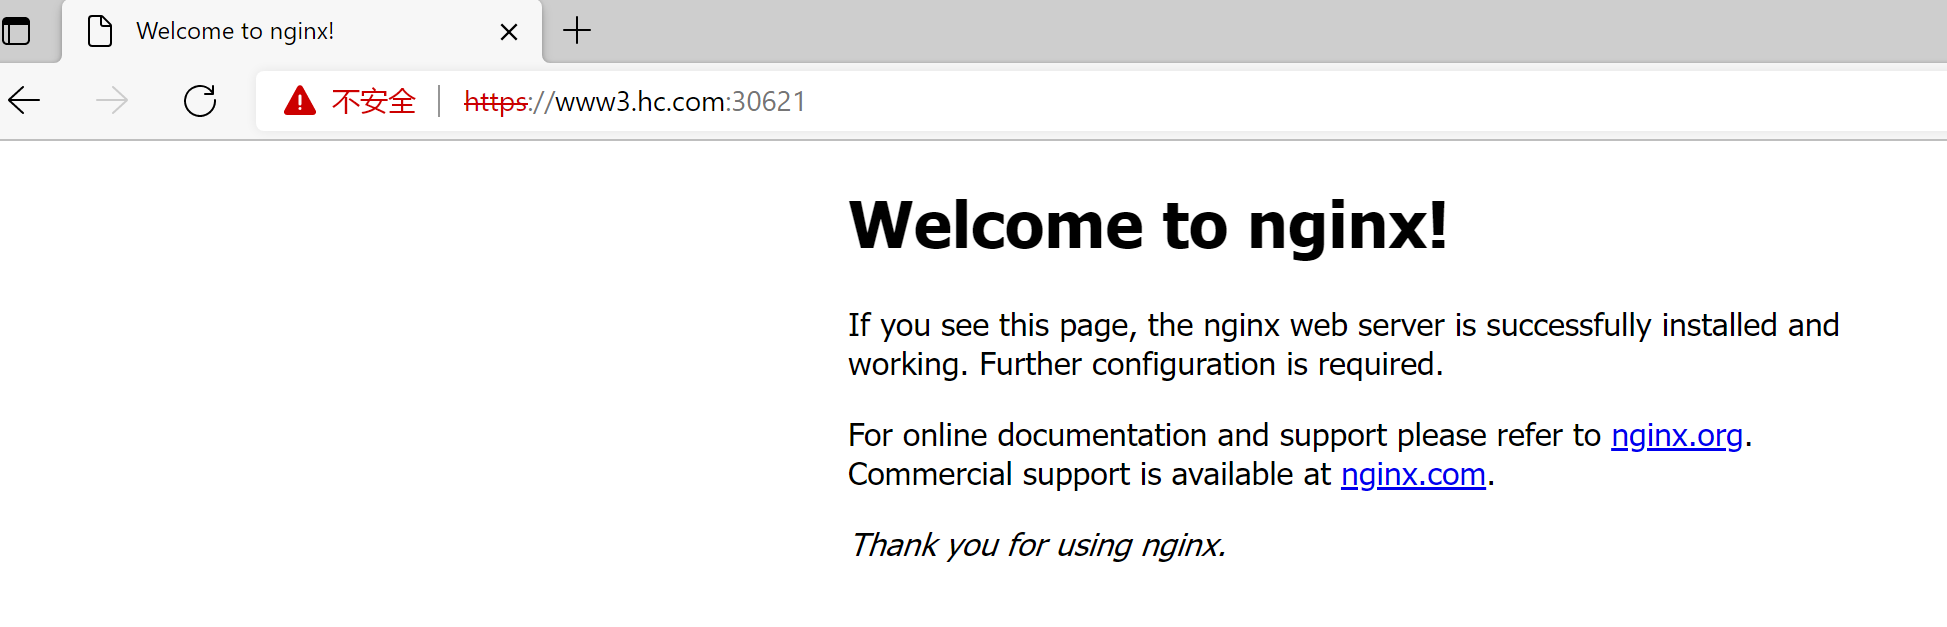The width and height of the screenshot is (1947, 627).
Task: Click the 'Thank you for using nginx' text
Action: (x=1037, y=545)
